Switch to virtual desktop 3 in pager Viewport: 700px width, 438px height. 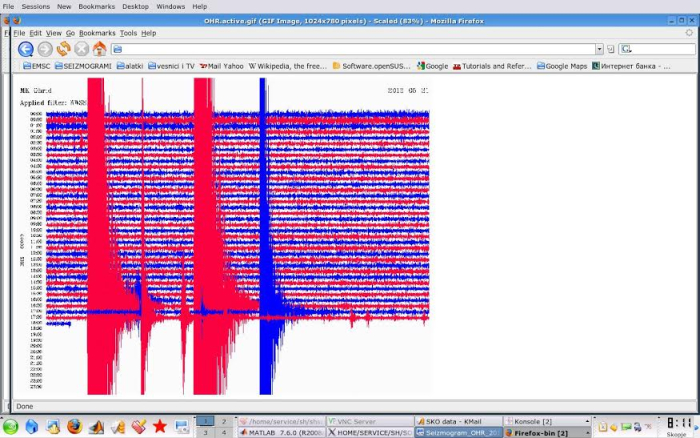205,433
